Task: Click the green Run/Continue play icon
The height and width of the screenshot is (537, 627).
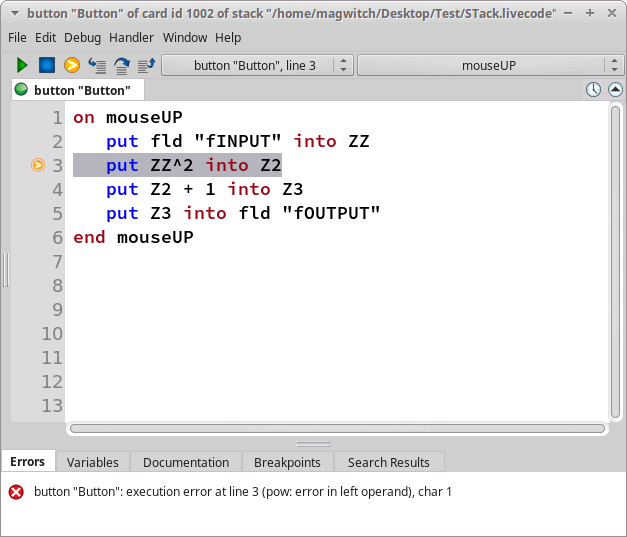Action: tap(22, 65)
